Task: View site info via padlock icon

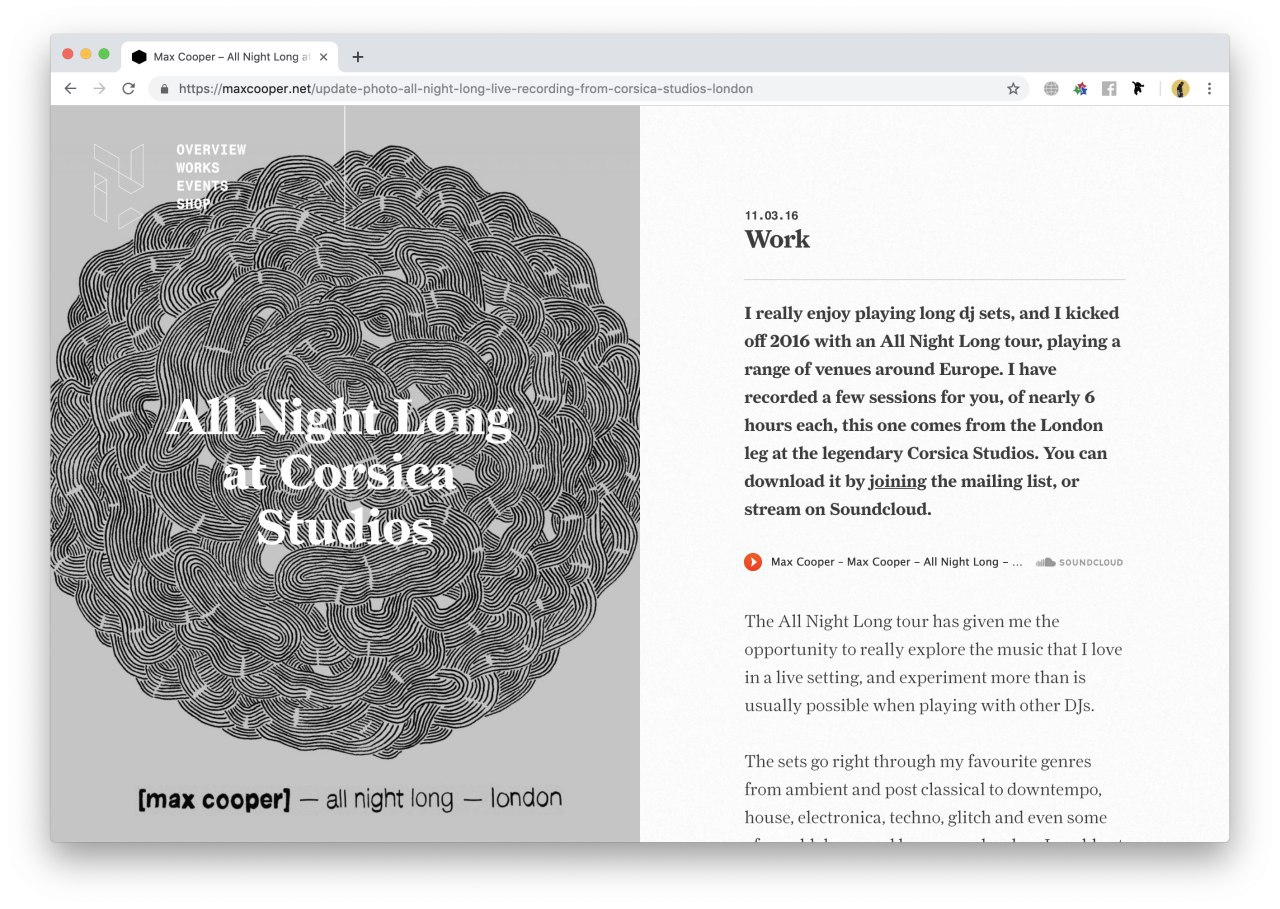Action: [x=164, y=89]
